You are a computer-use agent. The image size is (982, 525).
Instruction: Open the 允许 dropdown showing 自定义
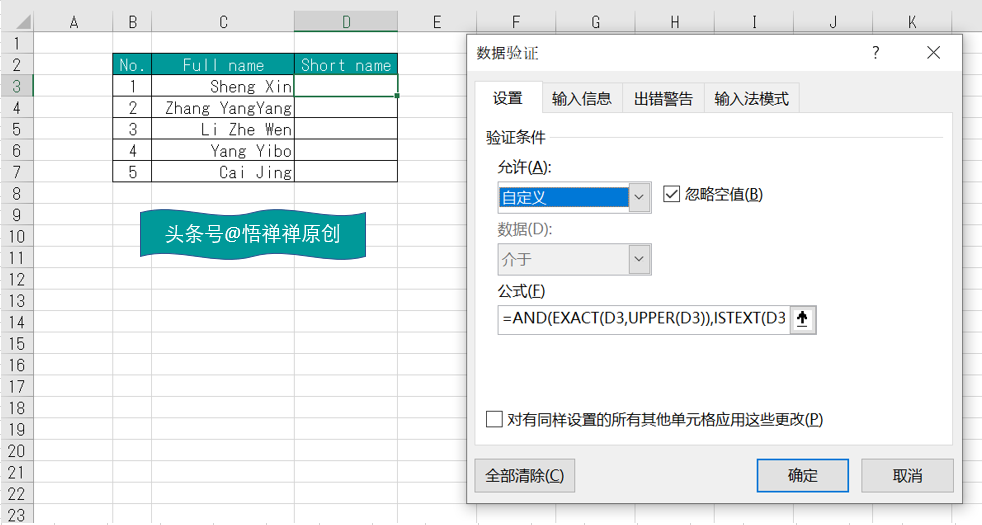[639, 197]
